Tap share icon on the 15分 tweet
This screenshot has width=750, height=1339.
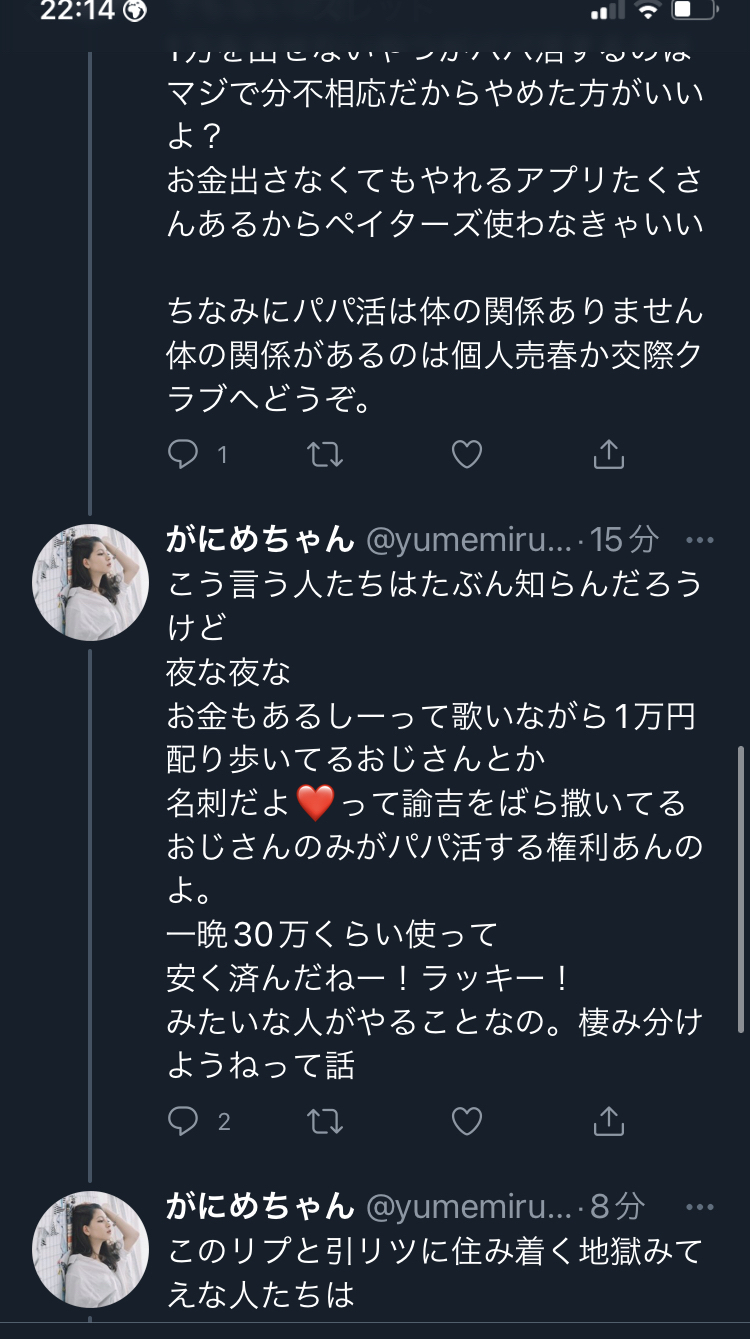[608, 1122]
